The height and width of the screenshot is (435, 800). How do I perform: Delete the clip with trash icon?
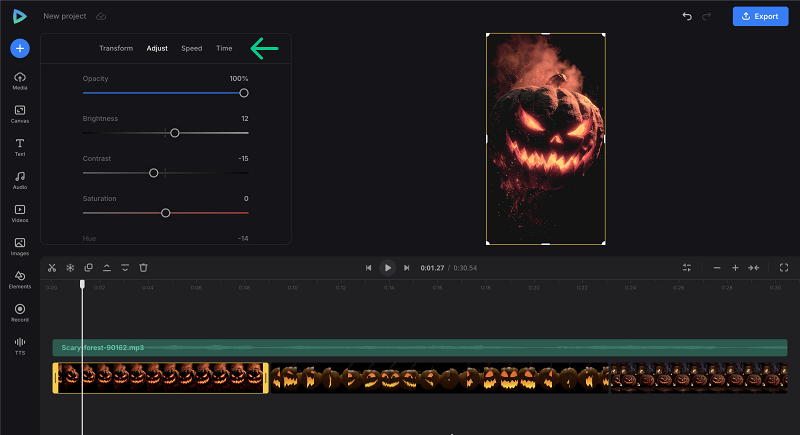point(143,268)
